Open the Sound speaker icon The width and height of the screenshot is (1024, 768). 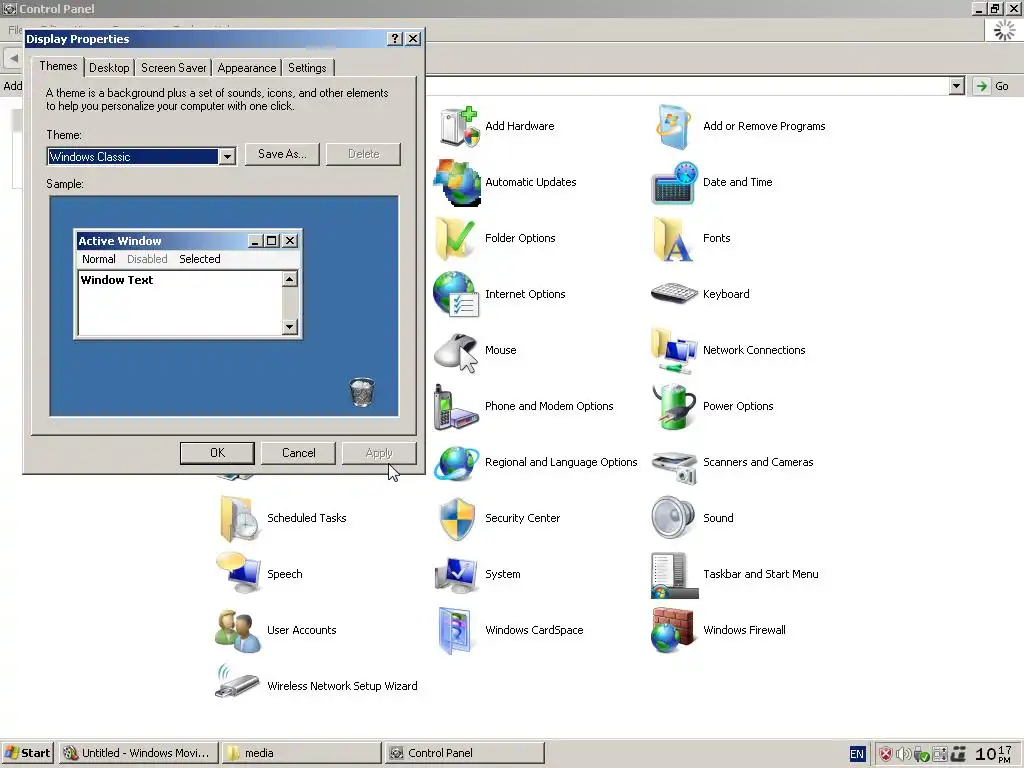673,518
